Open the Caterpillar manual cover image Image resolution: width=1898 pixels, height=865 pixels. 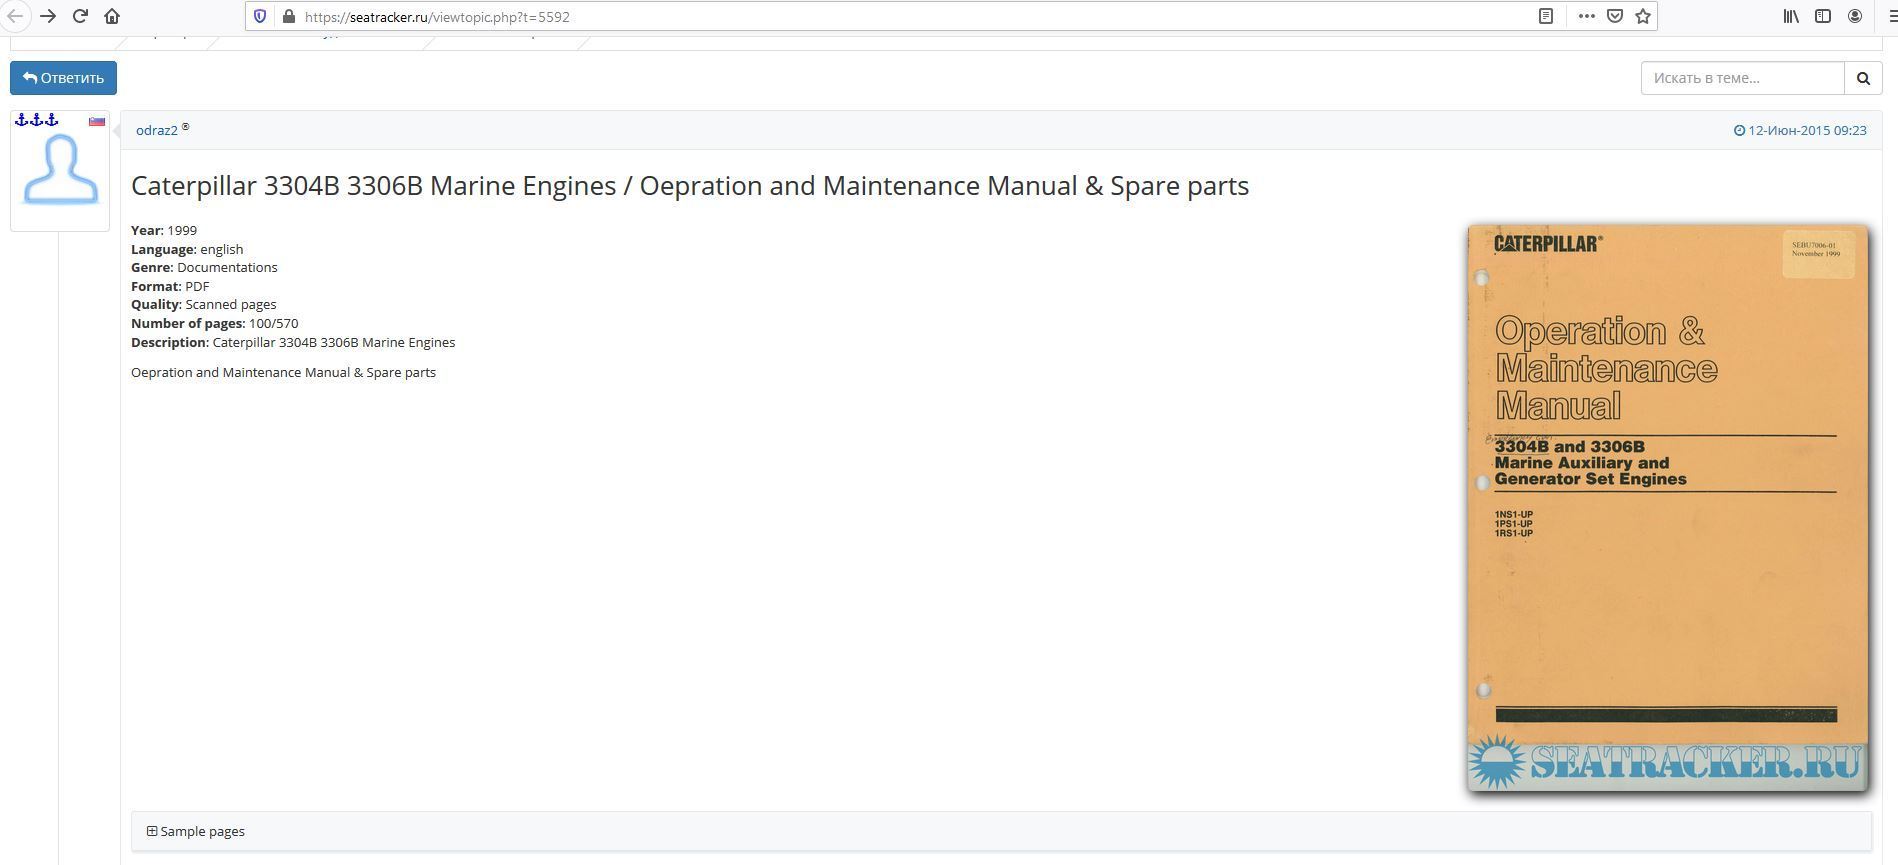point(1667,507)
